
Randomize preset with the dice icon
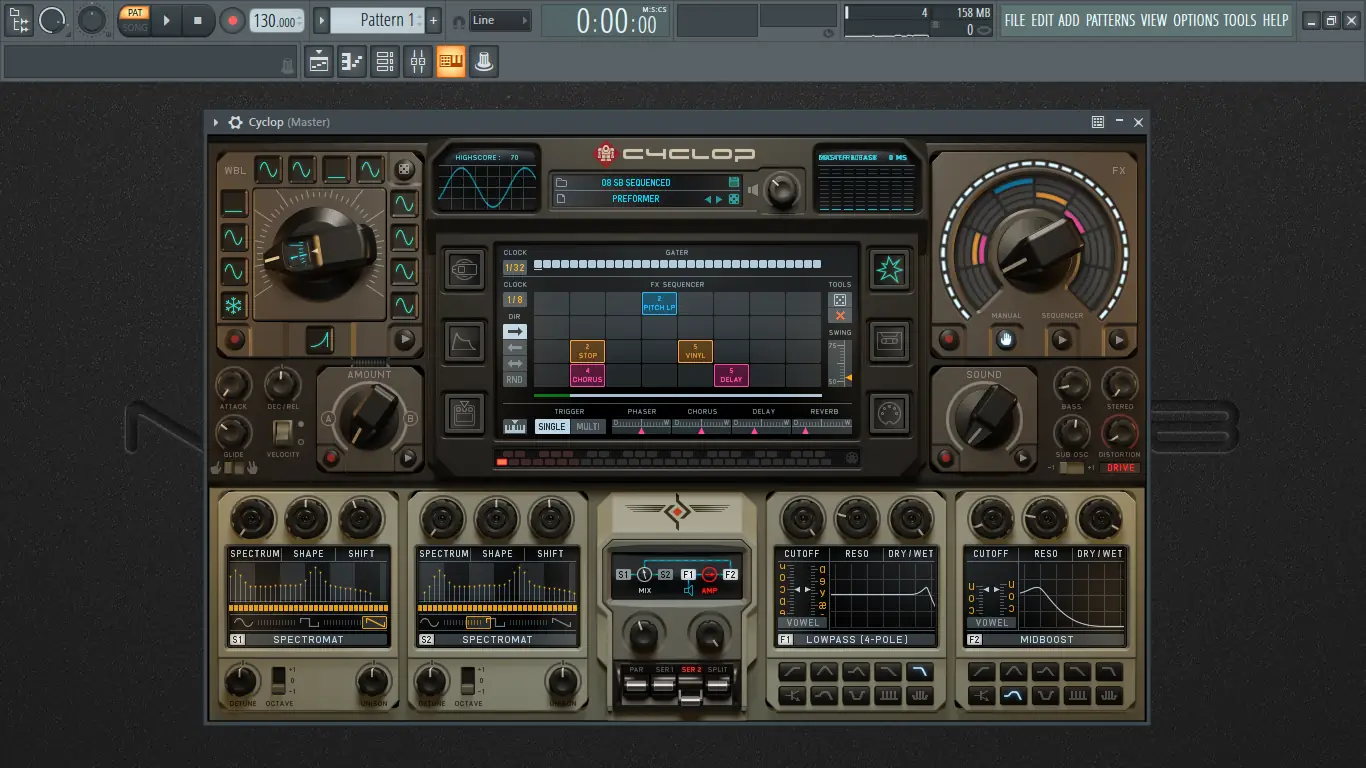click(x=735, y=199)
